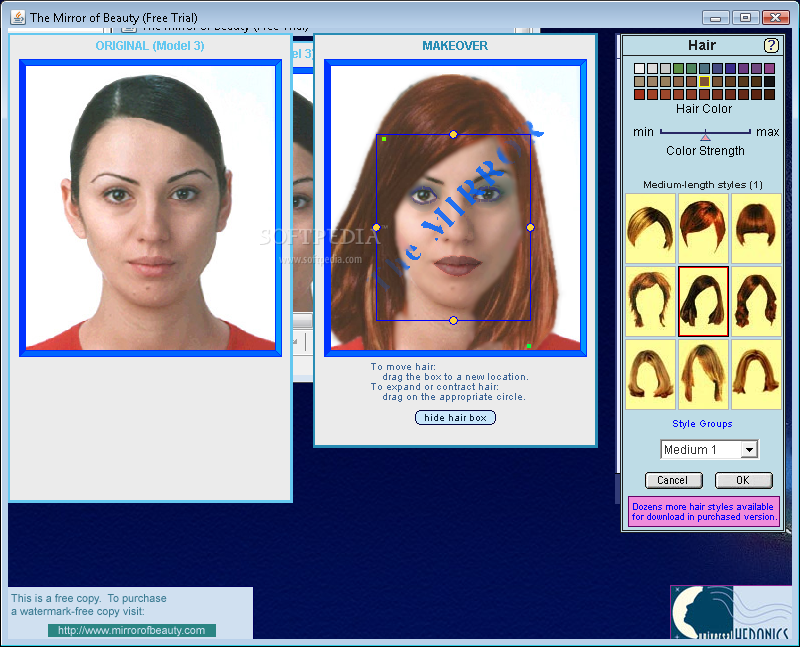Click the hair box top resize circle
The width and height of the screenshot is (800, 647).
[x=453, y=134]
